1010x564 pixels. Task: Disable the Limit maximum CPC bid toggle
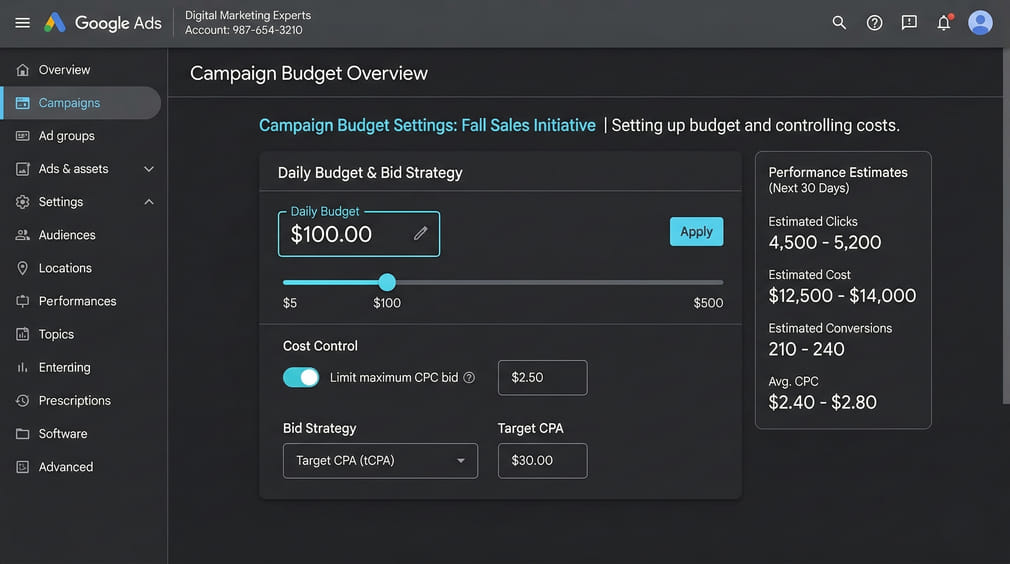coord(301,377)
